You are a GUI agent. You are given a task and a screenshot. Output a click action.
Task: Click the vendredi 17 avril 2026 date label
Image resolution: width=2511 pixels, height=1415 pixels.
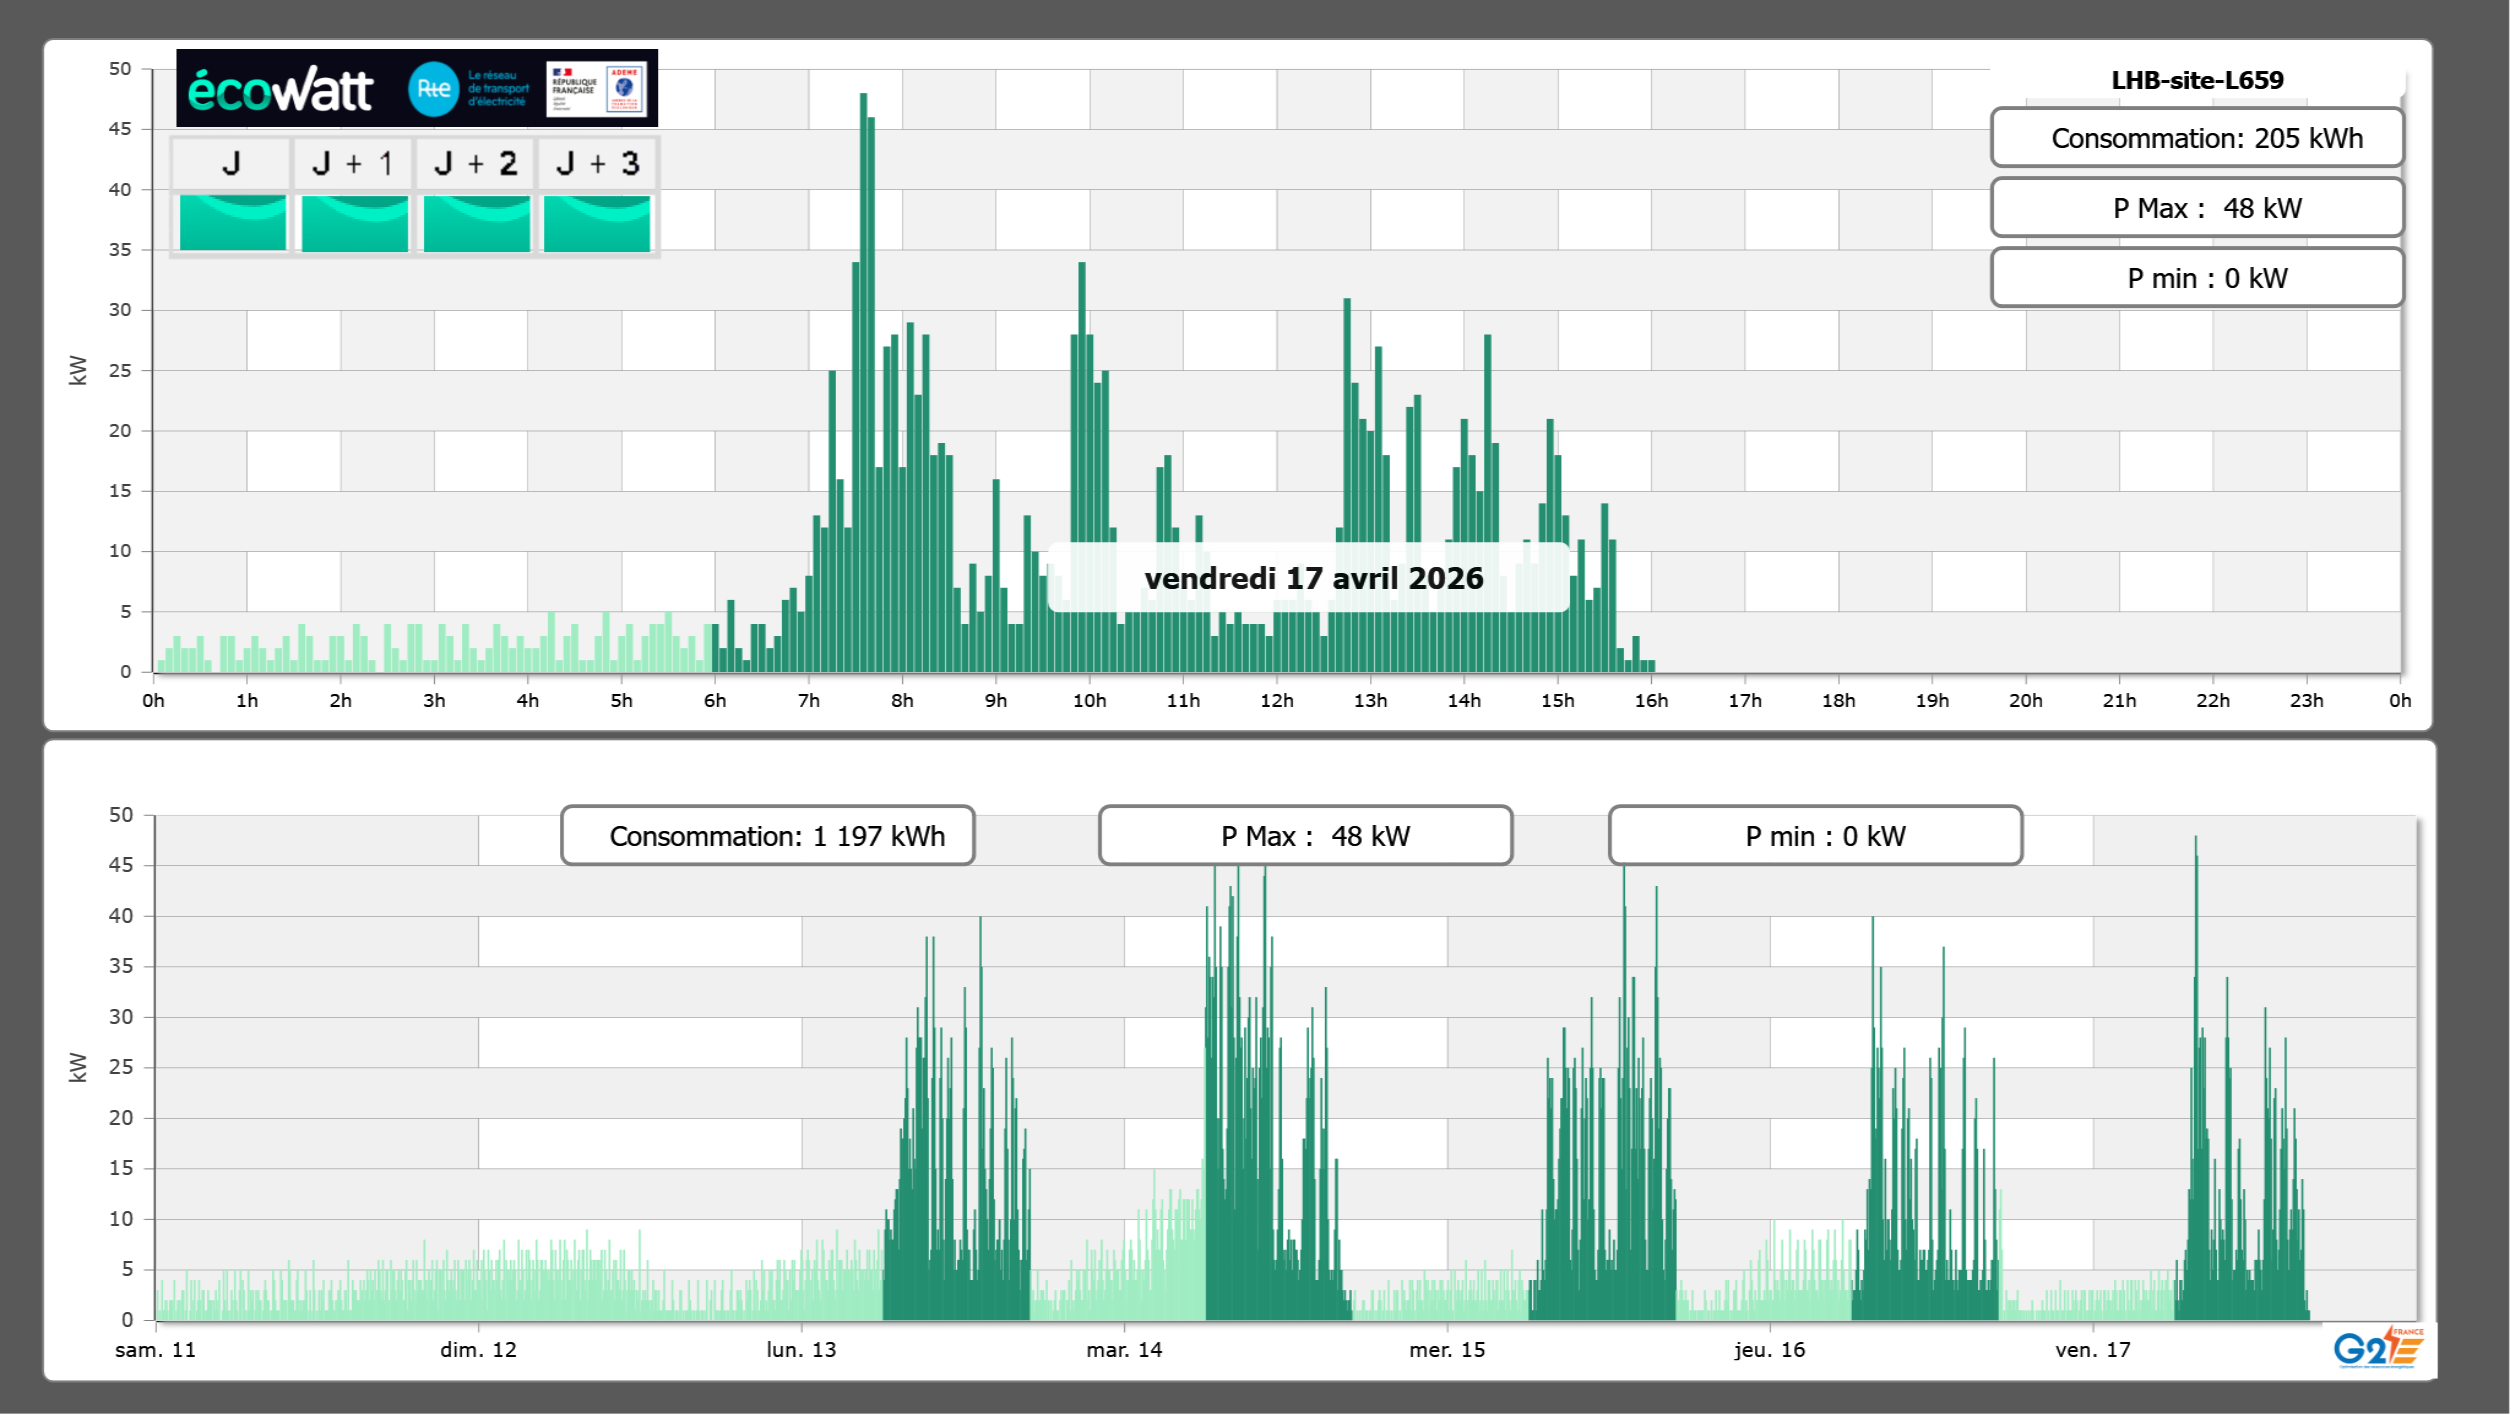[1312, 578]
